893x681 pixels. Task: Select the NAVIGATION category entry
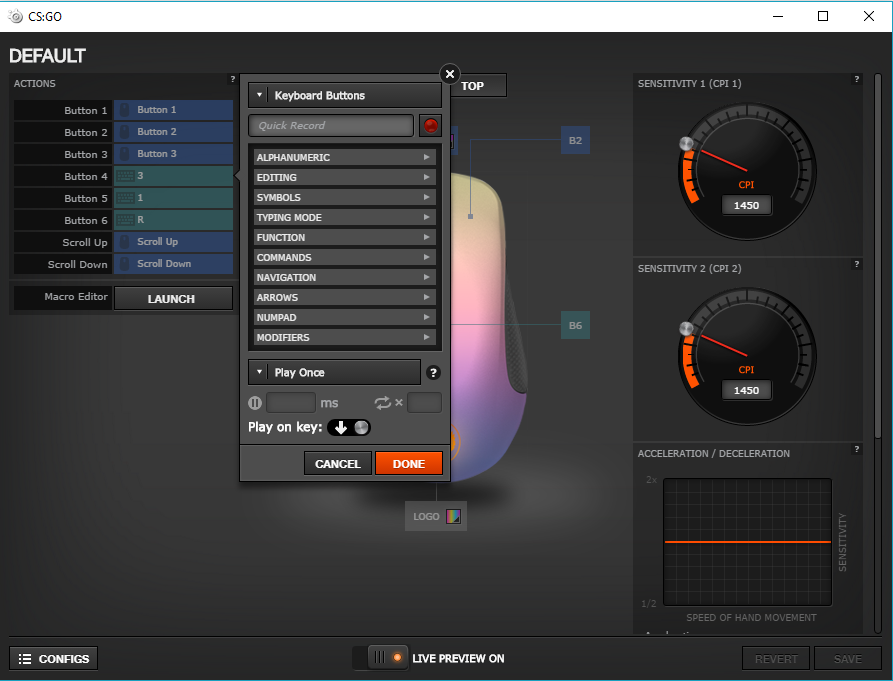tap(344, 278)
